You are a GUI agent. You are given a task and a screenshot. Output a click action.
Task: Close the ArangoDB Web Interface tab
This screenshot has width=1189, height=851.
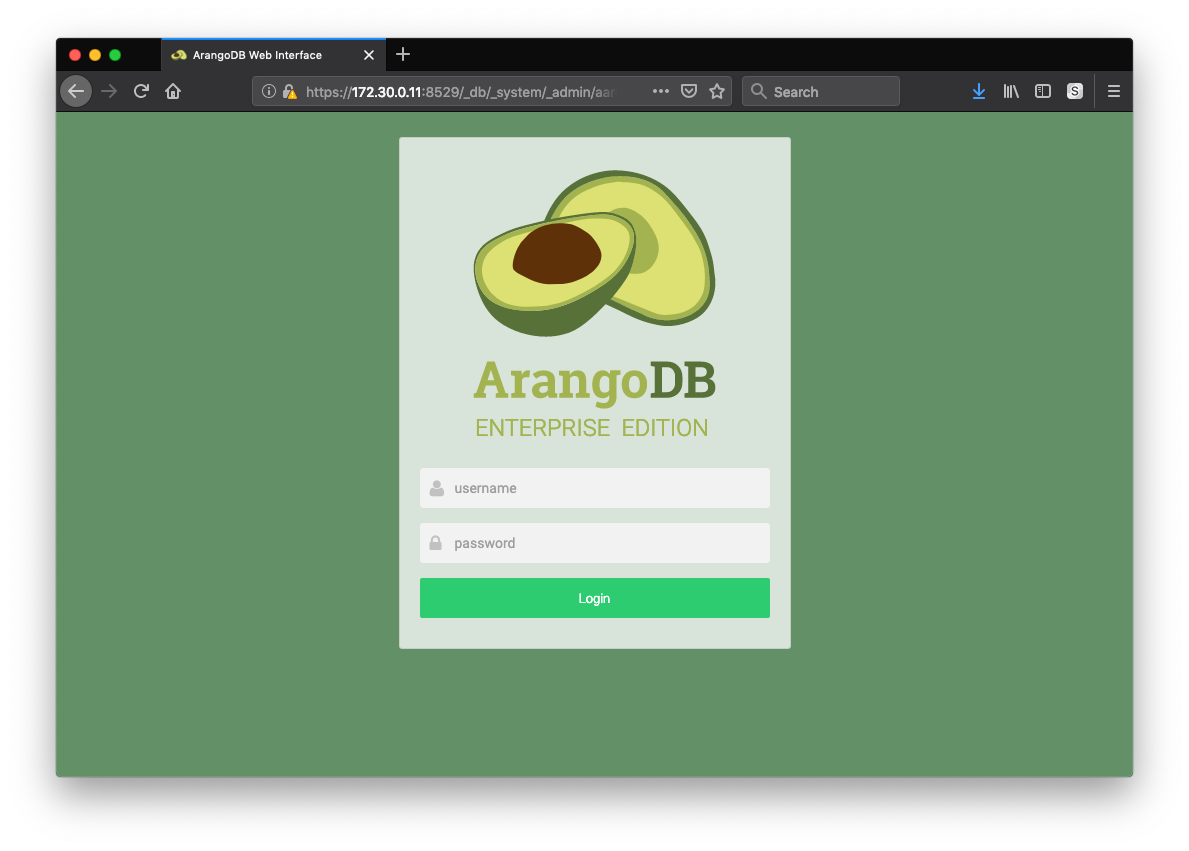point(369,55)
